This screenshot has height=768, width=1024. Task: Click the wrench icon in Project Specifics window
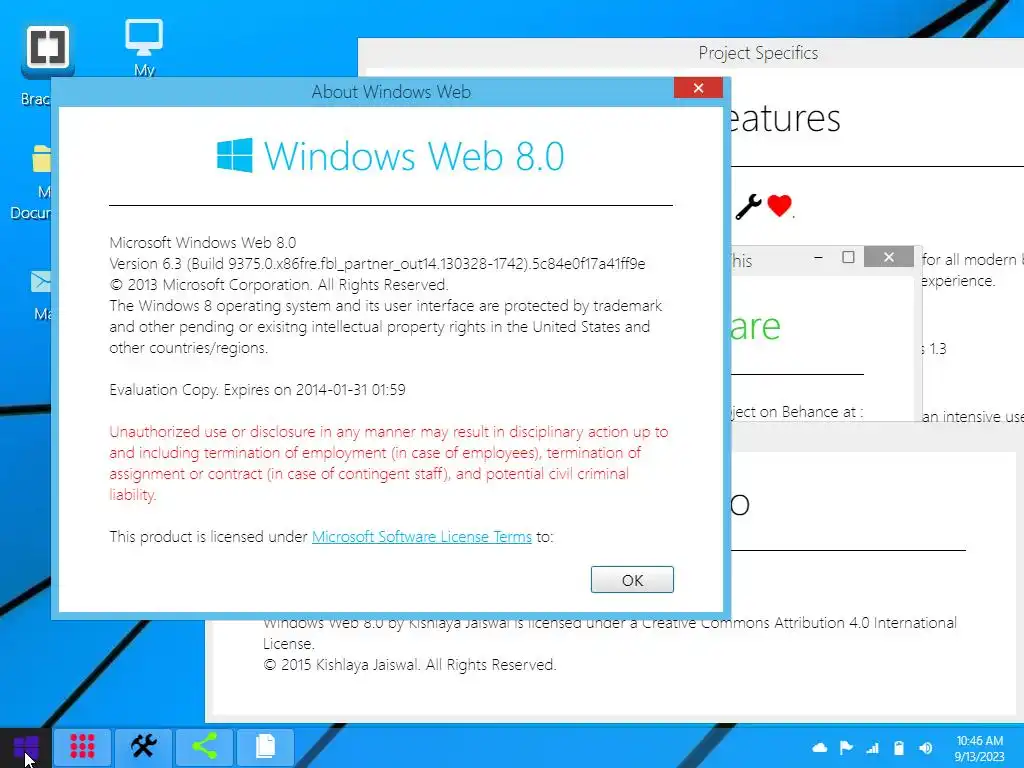[748, 207]
